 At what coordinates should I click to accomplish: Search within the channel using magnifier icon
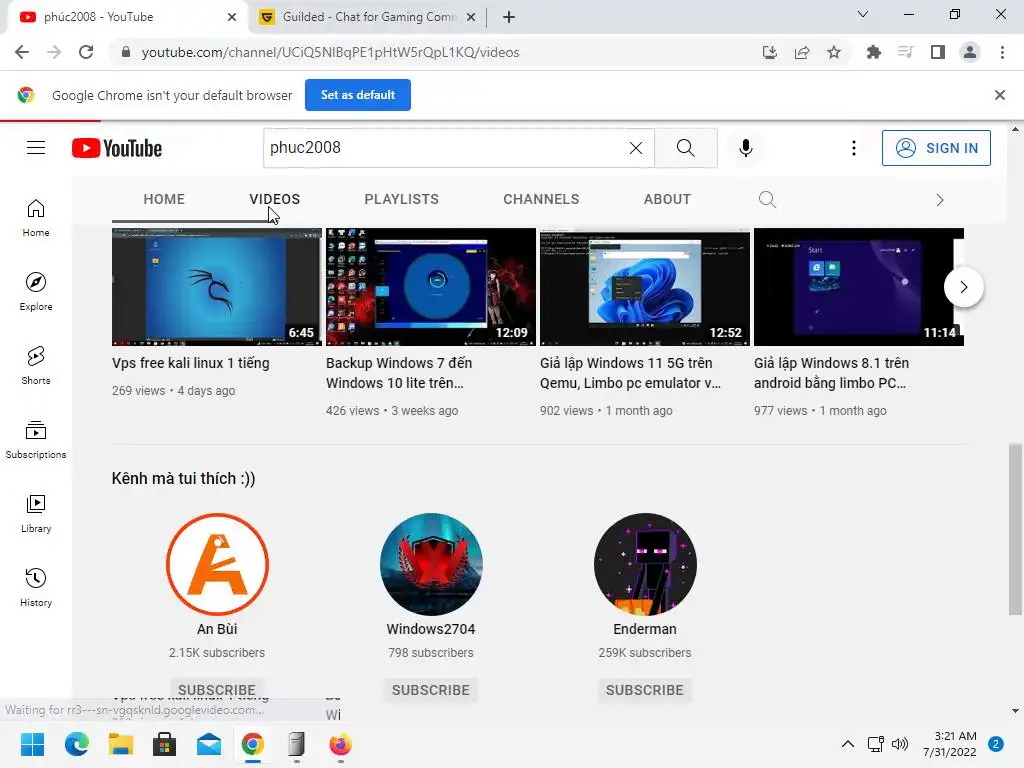pos(767,199)
